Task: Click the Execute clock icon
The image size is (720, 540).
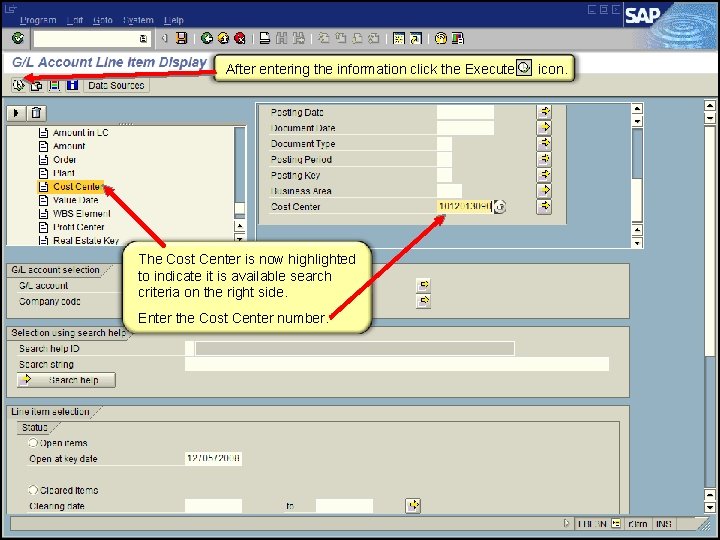Action: [x=18, y=85]
